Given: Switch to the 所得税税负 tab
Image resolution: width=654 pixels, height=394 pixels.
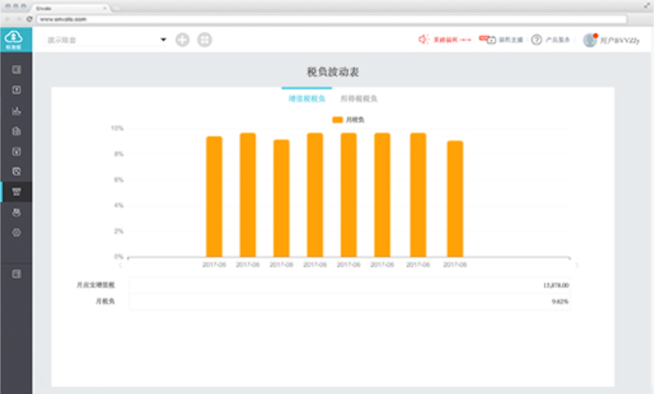Looking at the screenshot, I should pyautogui.click(x=359, y=98).
